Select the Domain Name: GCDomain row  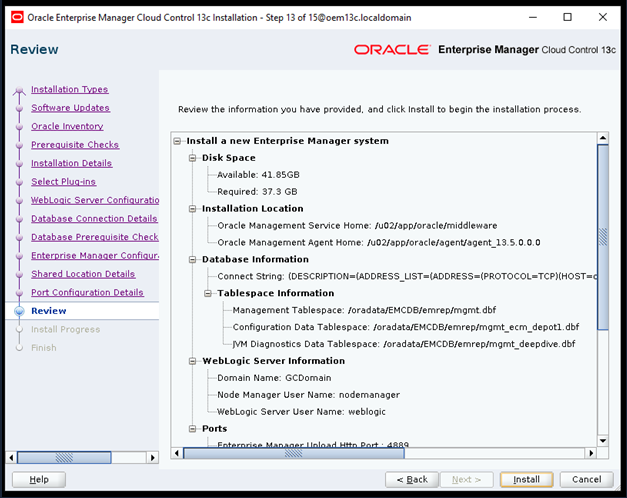click(x=274, y=378)
